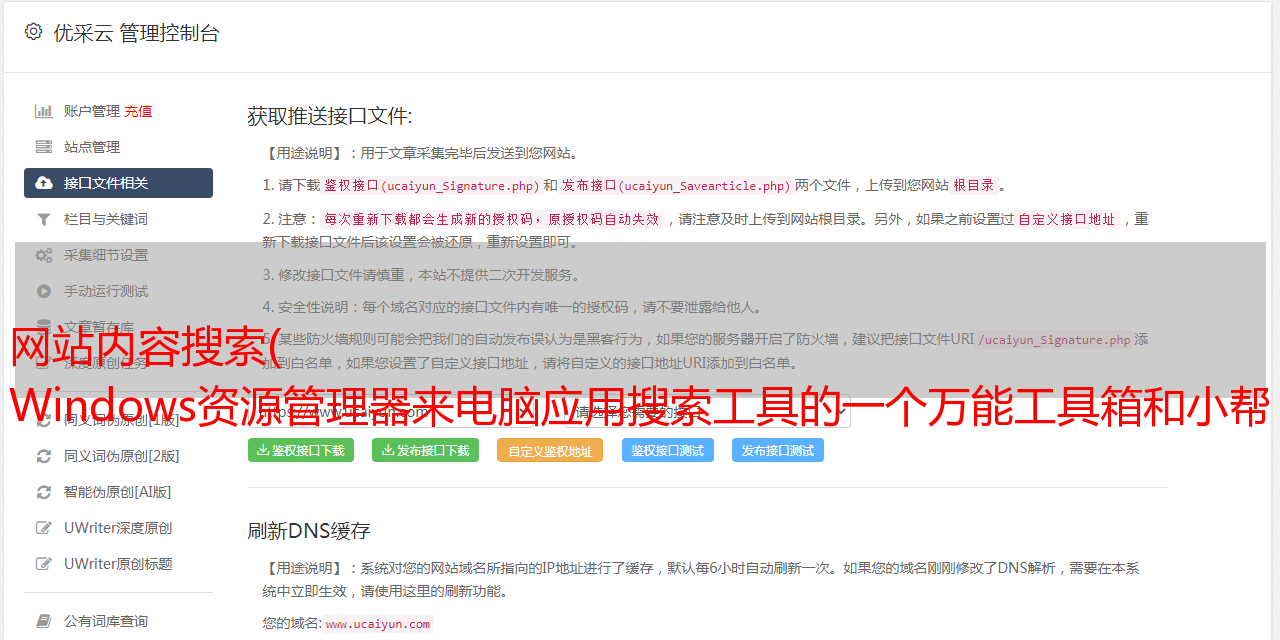Click the green 发布接口下载 button
The image size is (1280, 640).
coord(425,450)
